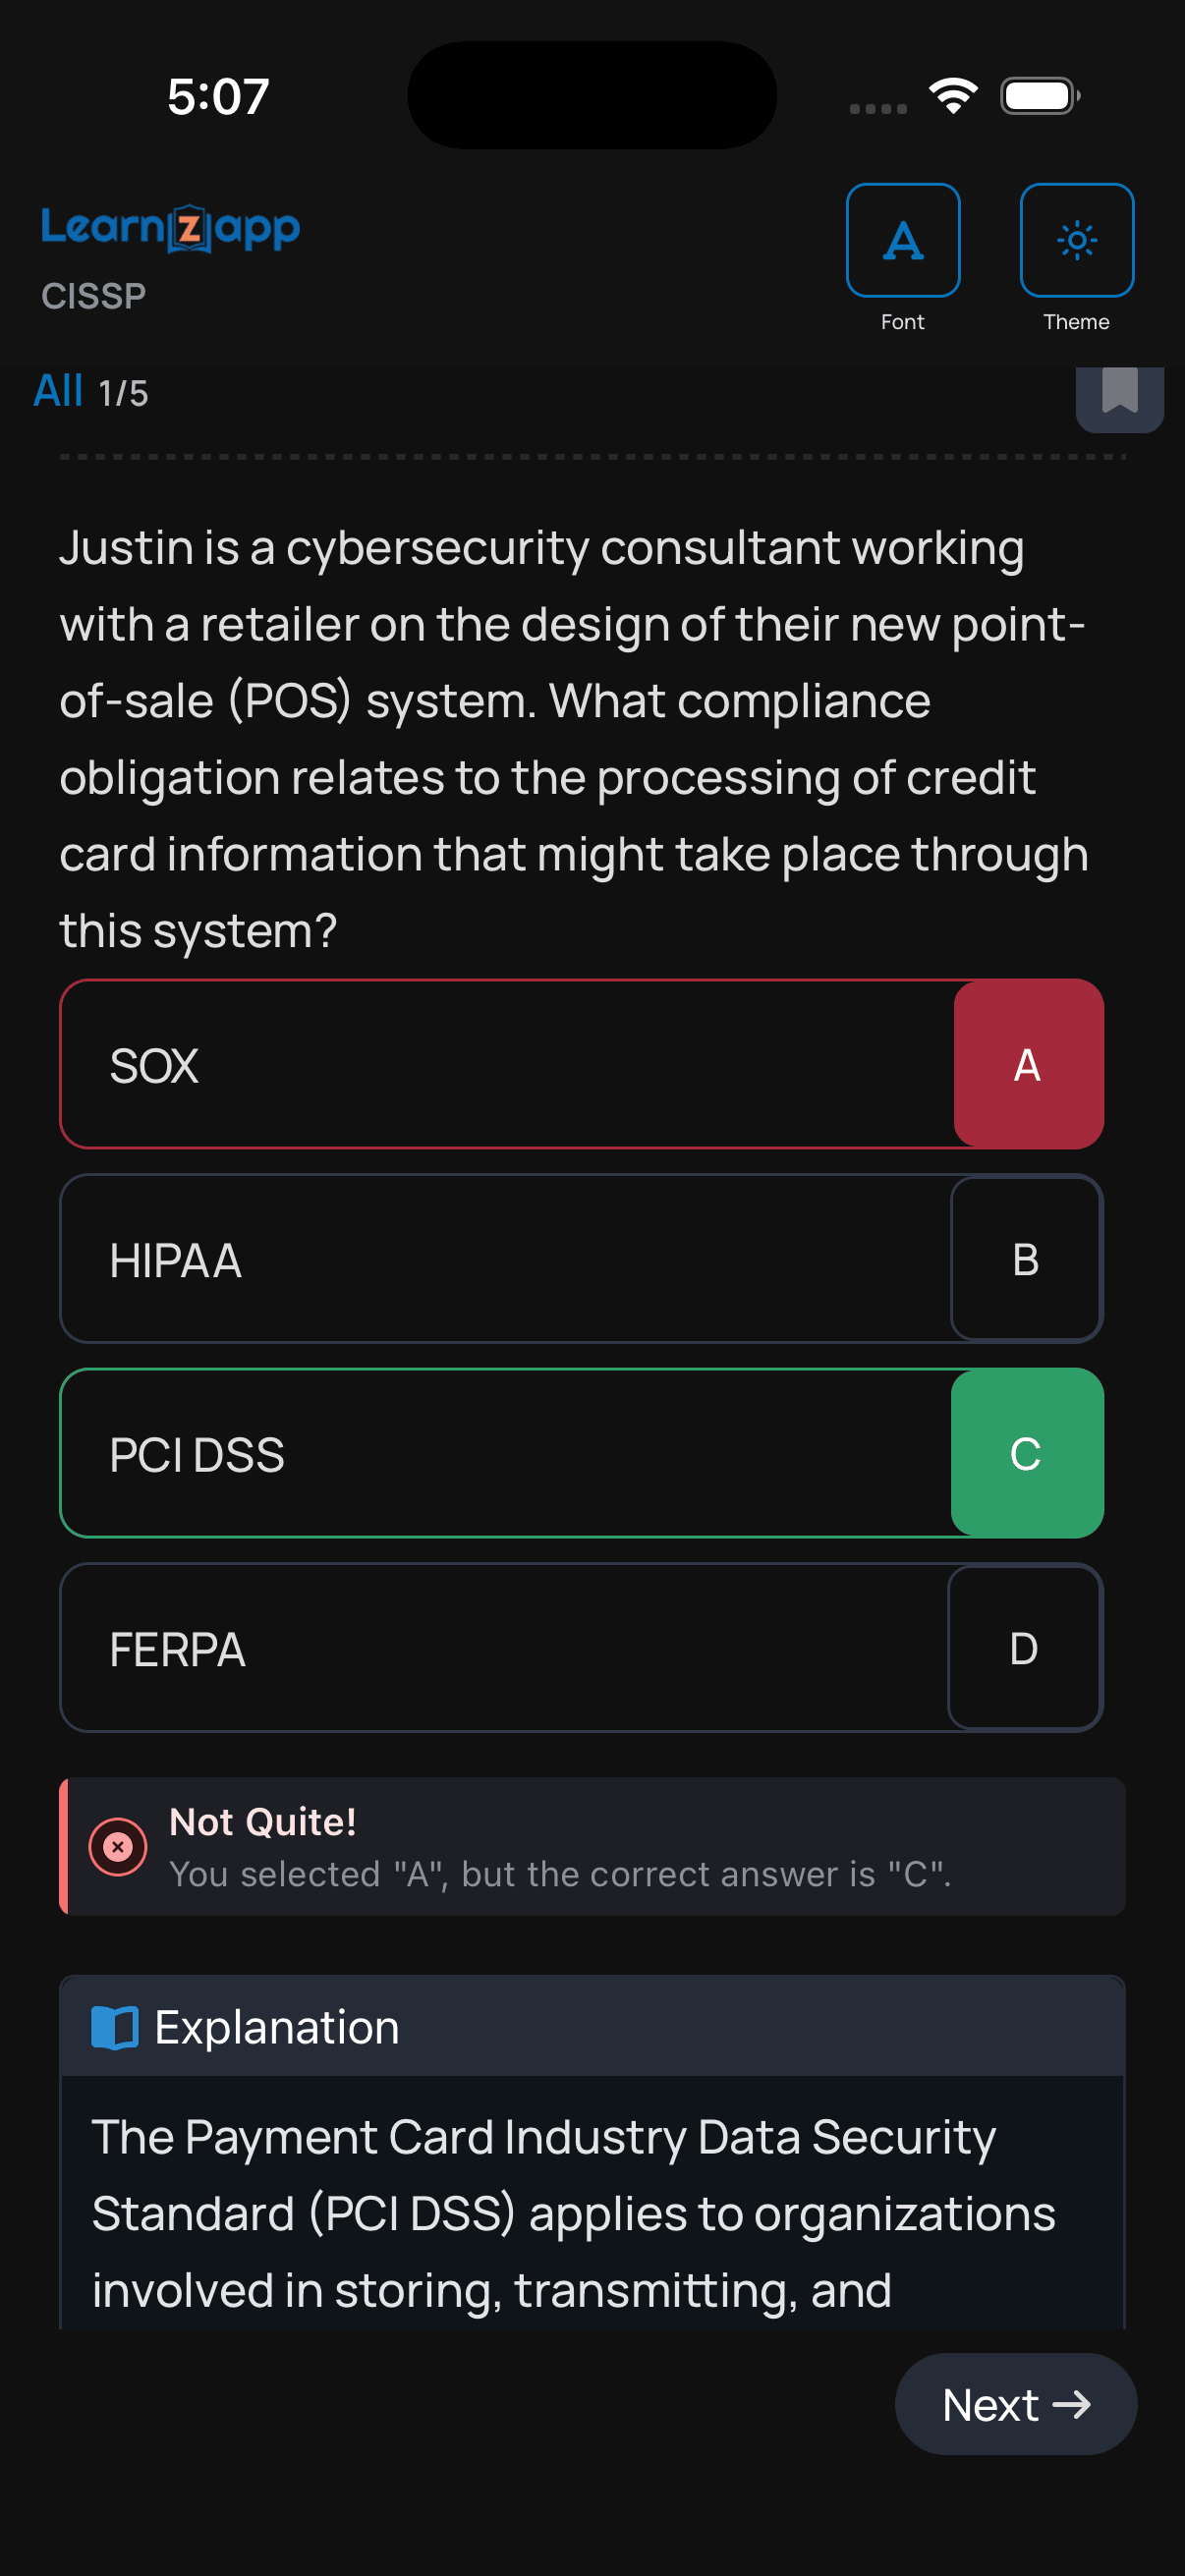Bookmark this question
1185x2576 pixels.
1119,392
